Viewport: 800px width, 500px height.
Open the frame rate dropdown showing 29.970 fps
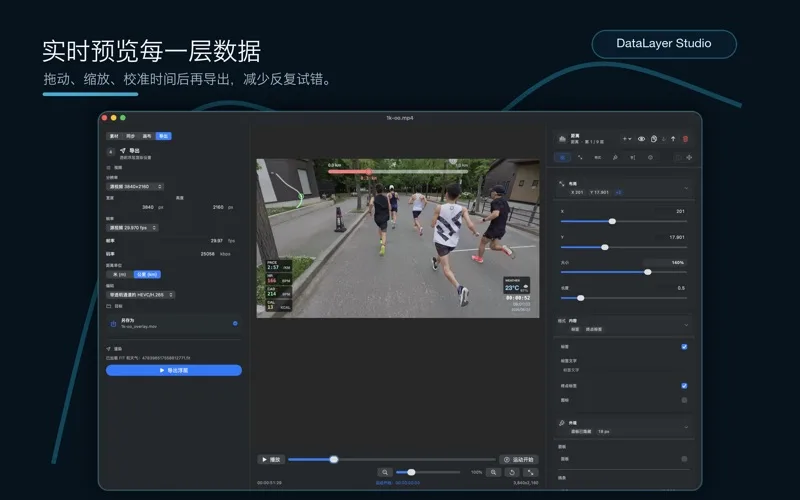[x=132, y=228]
